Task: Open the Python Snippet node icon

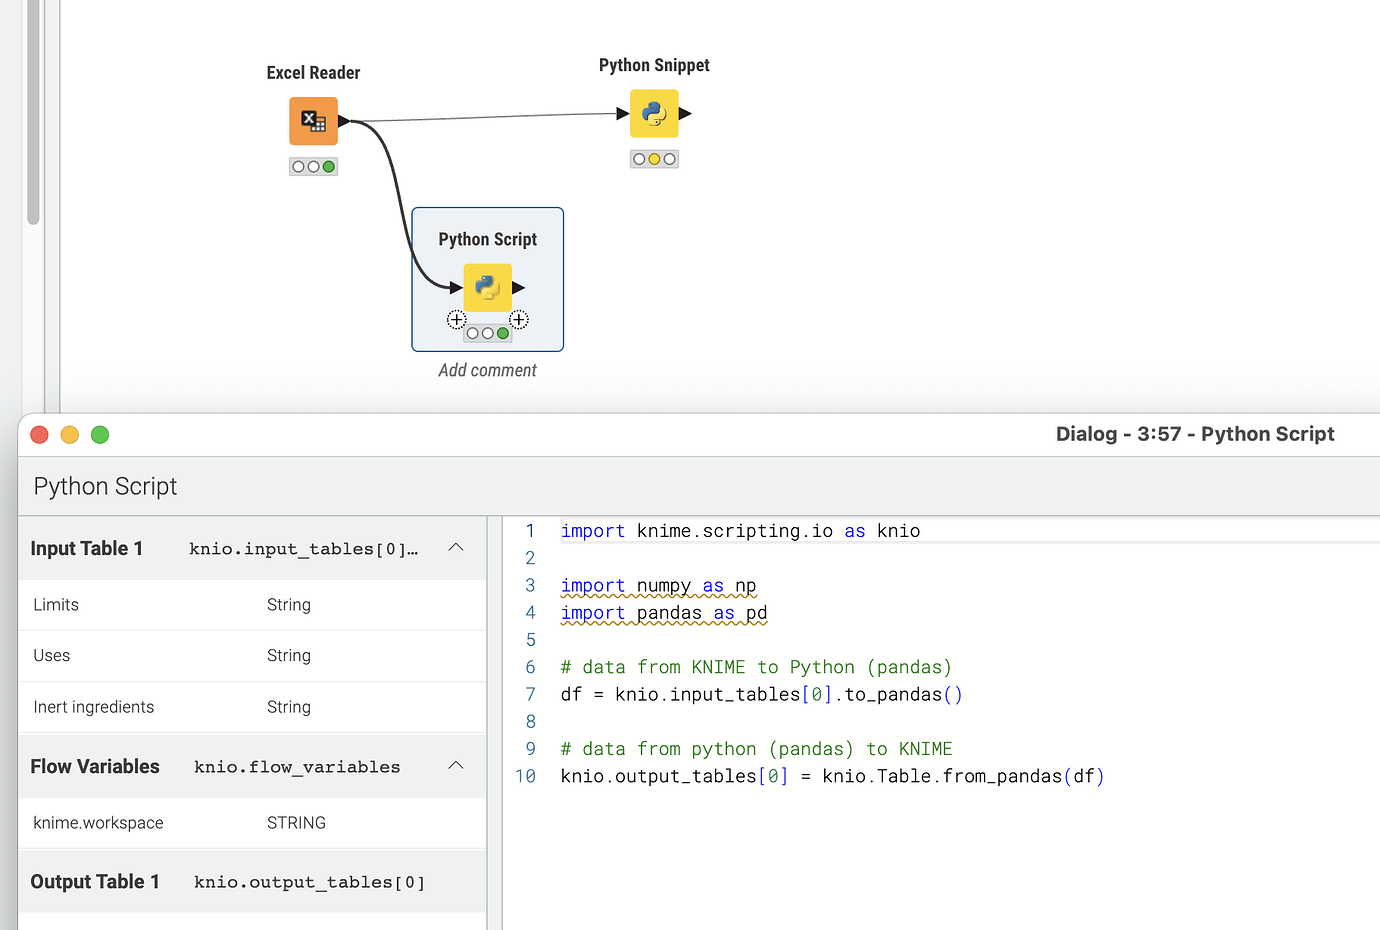Action: point(654,113)
